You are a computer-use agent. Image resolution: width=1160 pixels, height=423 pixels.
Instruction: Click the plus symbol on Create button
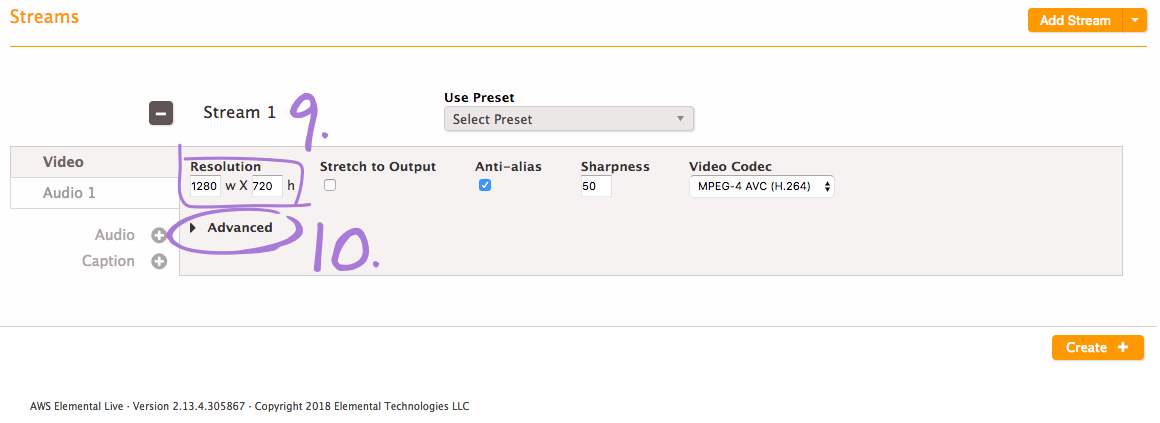pyautogui.click(x=1123, y=348)
